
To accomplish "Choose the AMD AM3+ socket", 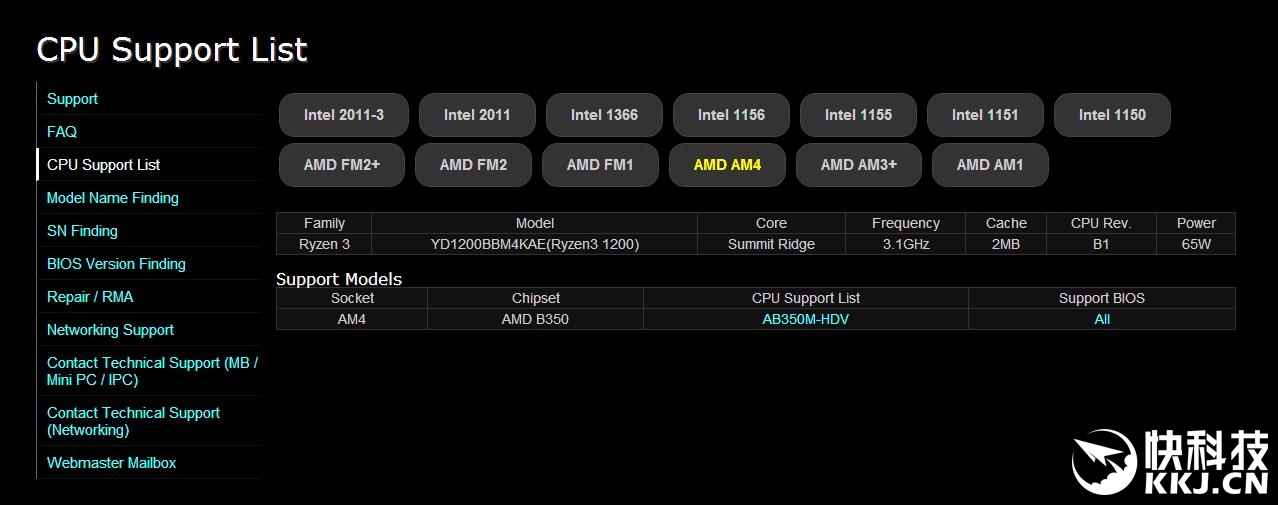I will tap(858, 165).
